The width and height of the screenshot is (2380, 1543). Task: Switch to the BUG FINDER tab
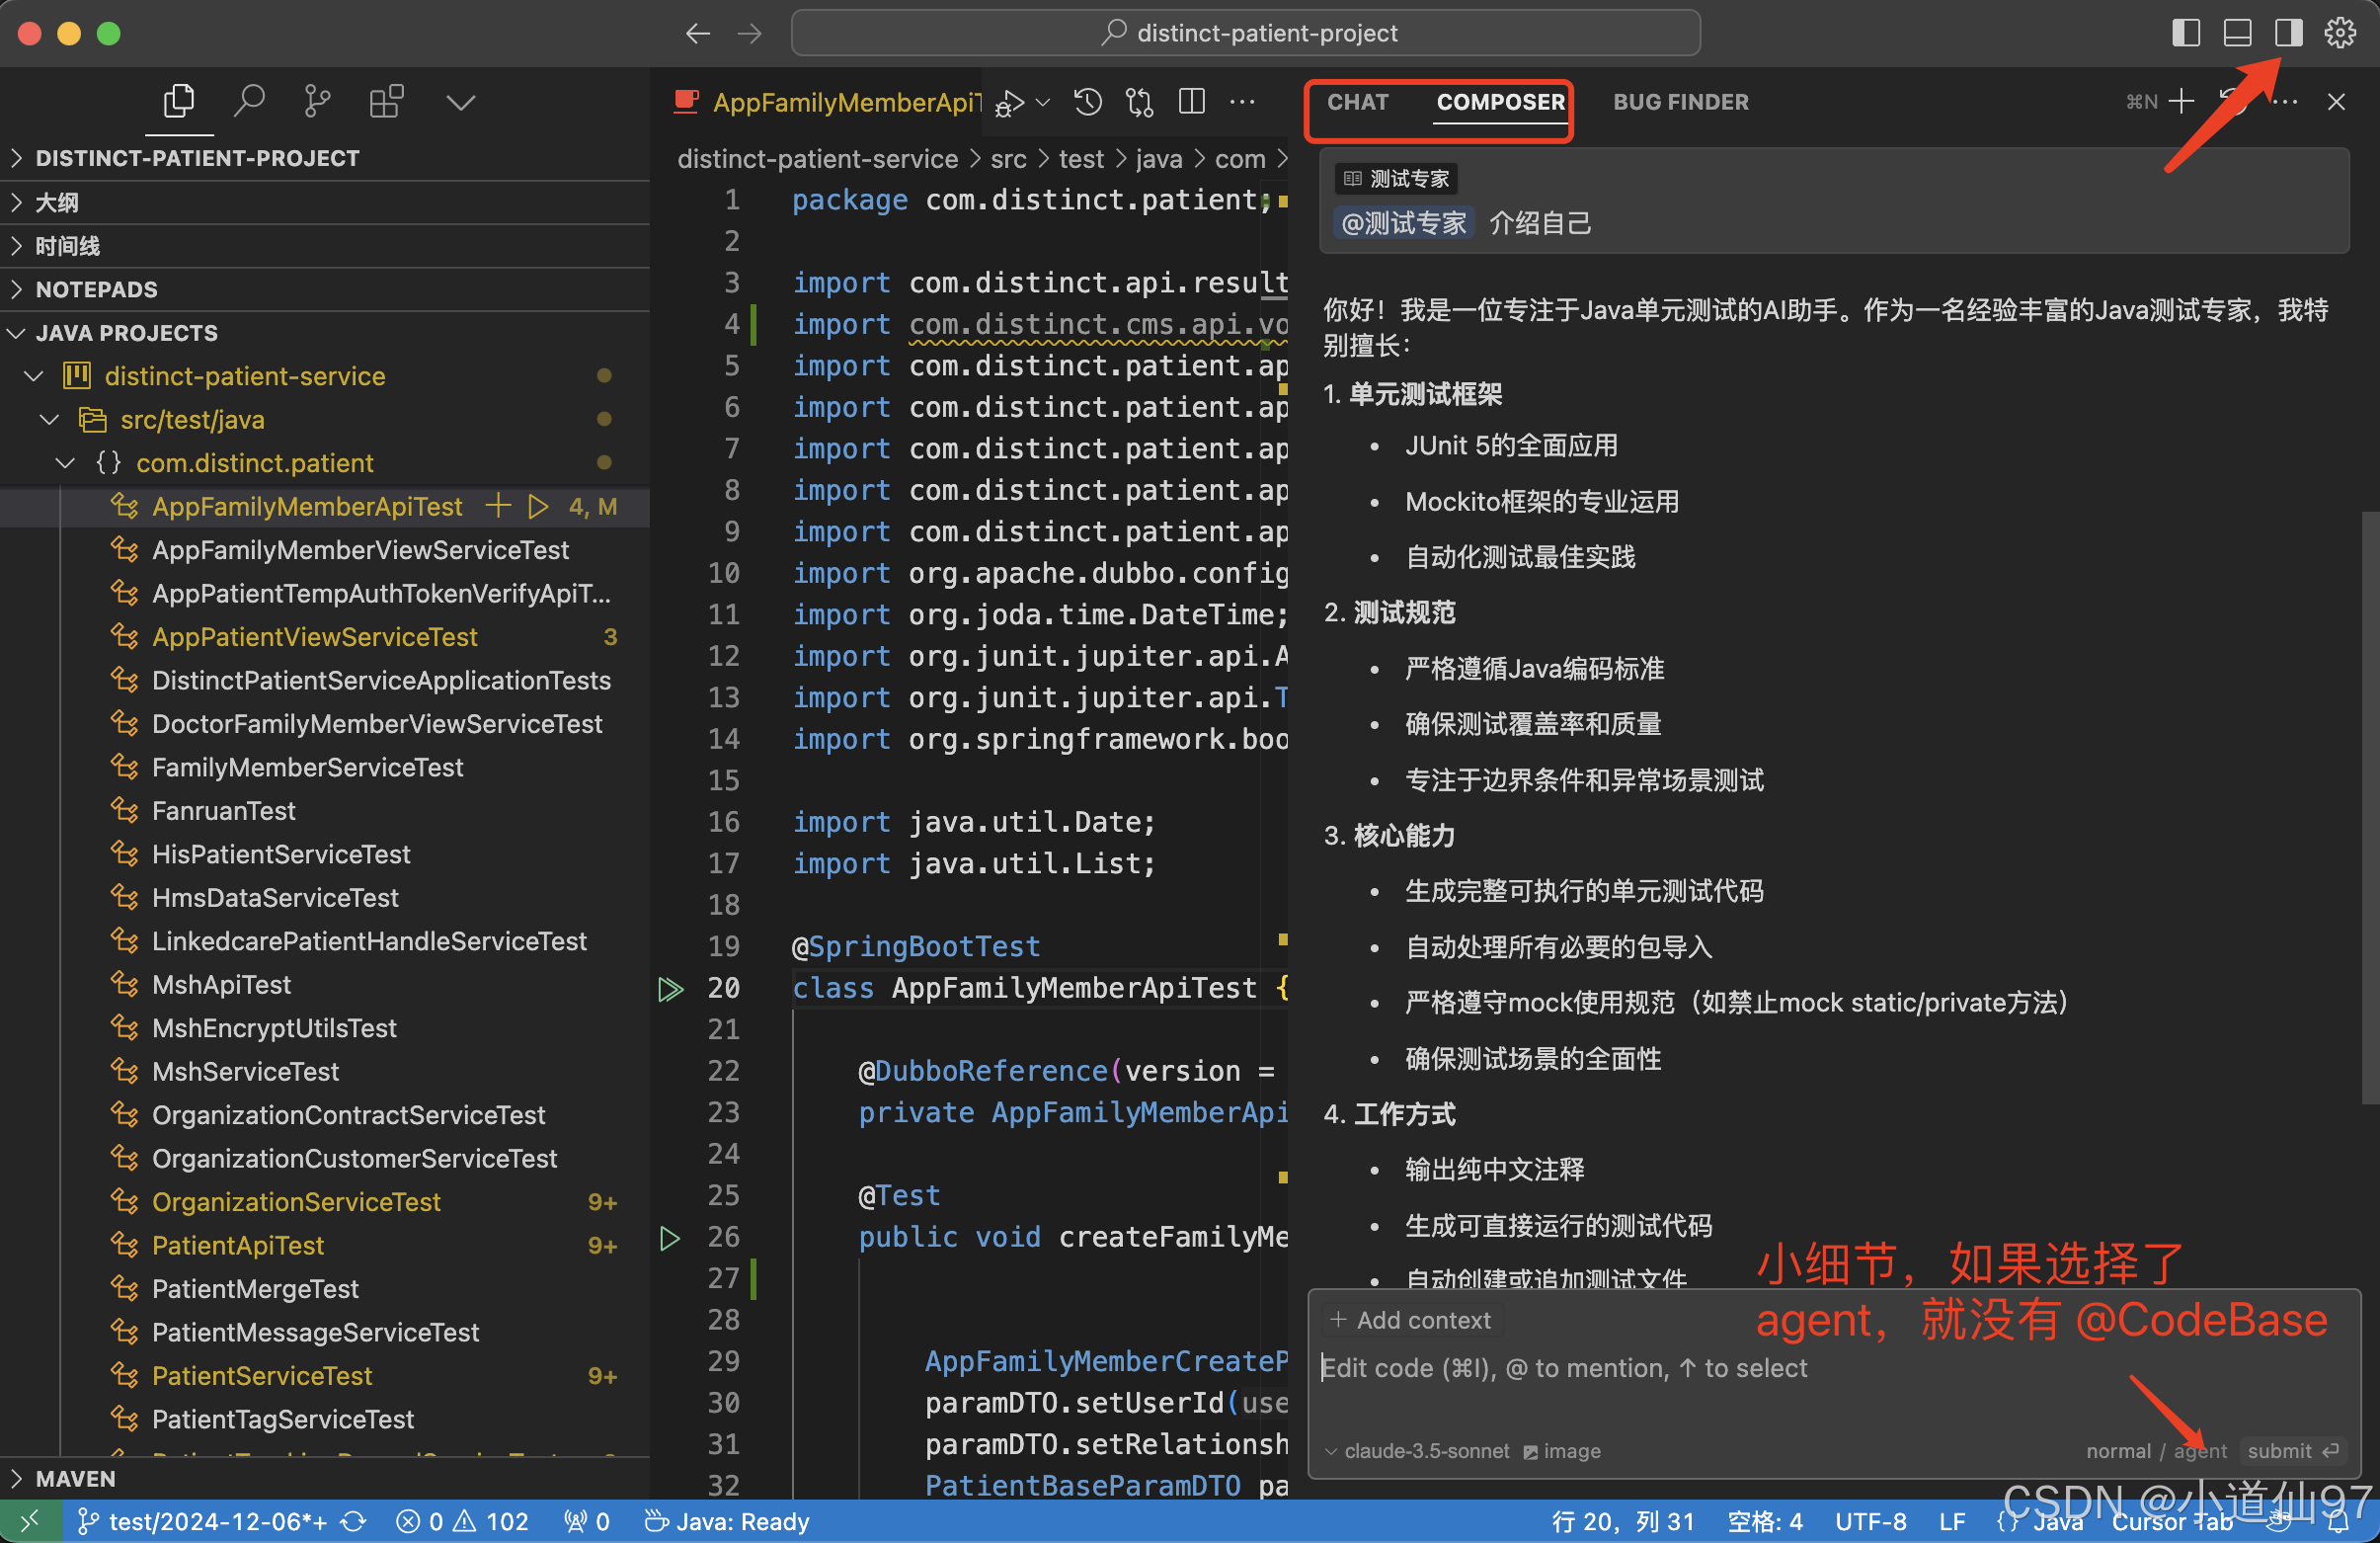pyautogui.click(x=1680, y=102)
